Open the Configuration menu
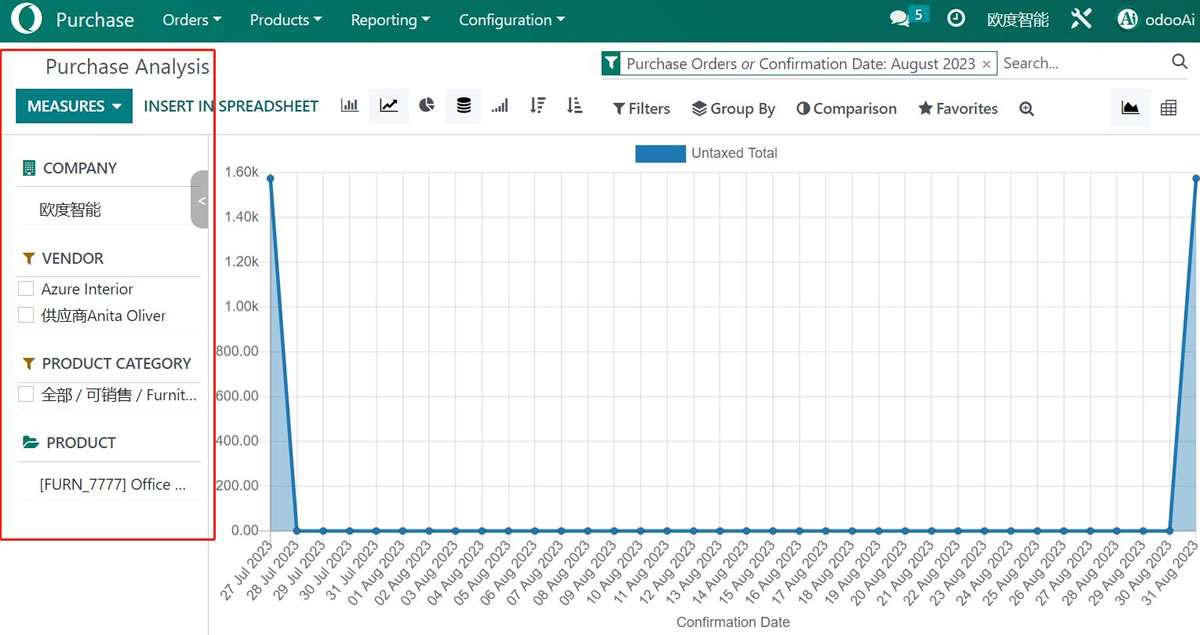Image resolution: width=1200 pixels, height=635 pixels. coord(511,20)
